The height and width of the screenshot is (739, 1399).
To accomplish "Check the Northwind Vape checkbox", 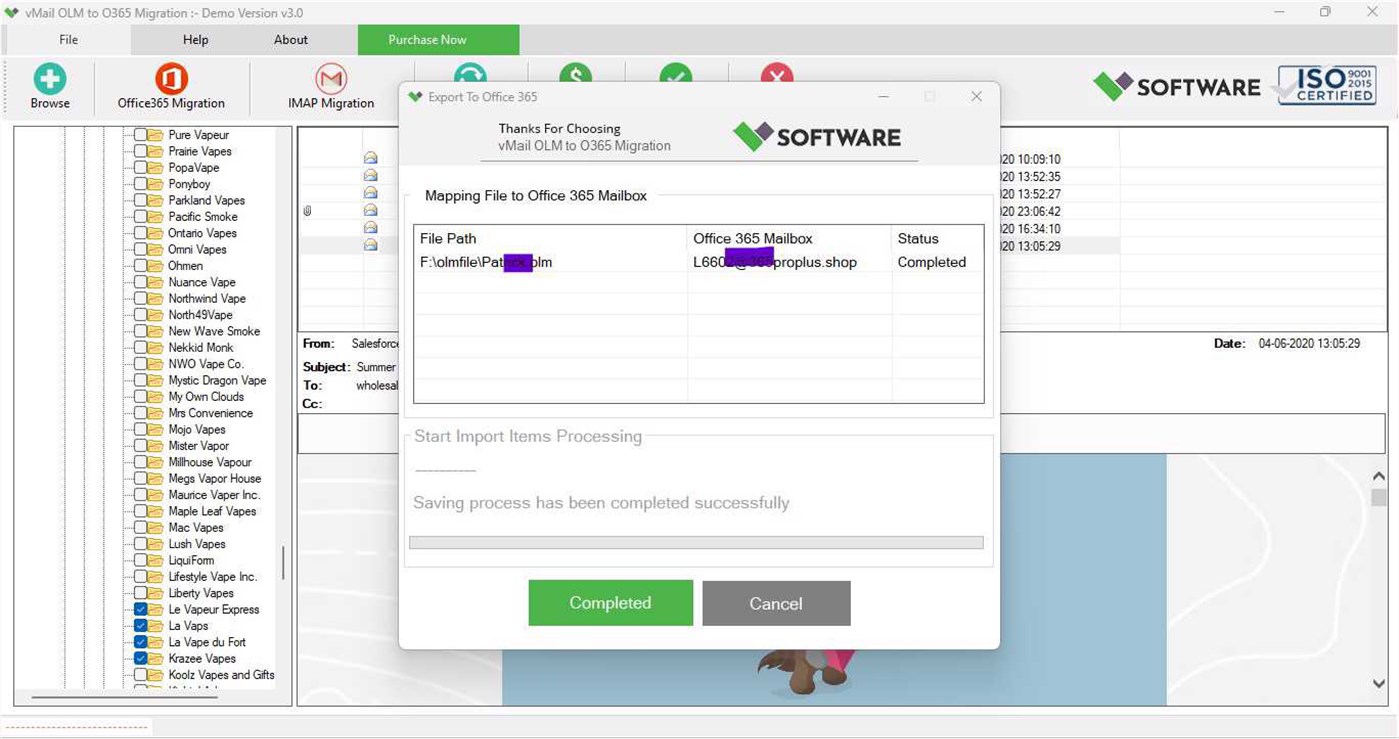I will tap(141, 299).
